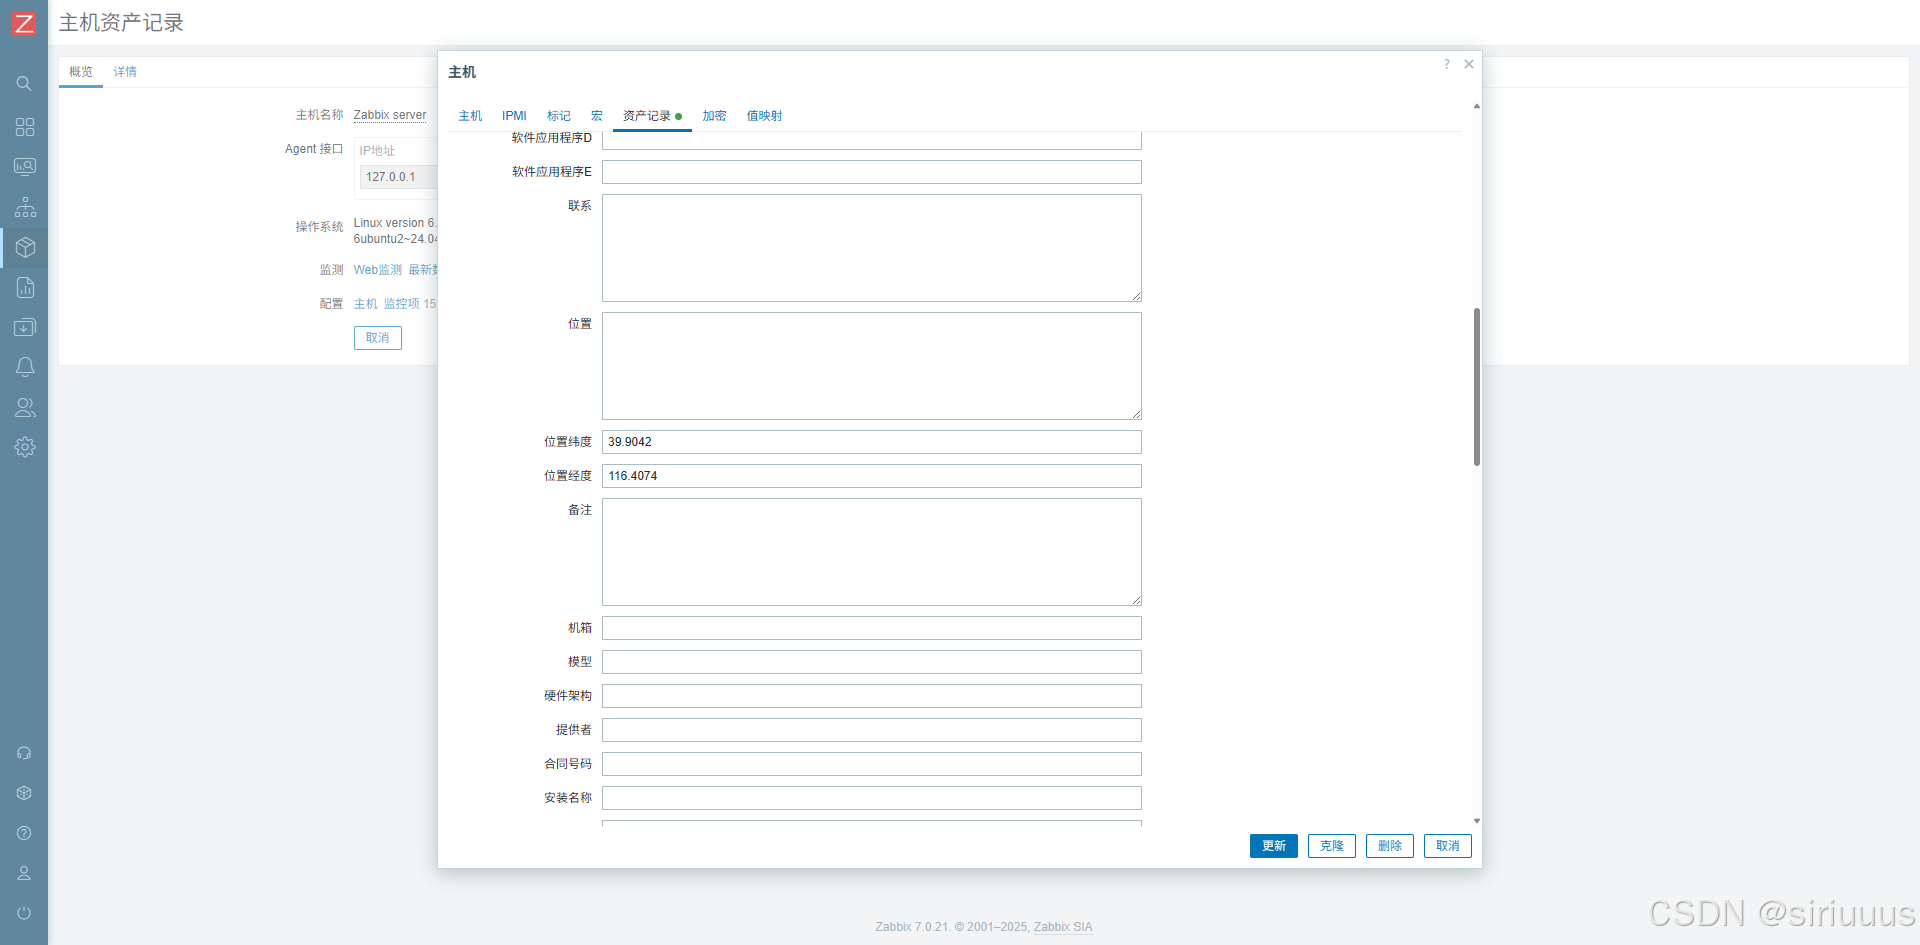Select the Inventory cube icon
Screen dimensions: 1920x945
(x=25, y=247)
